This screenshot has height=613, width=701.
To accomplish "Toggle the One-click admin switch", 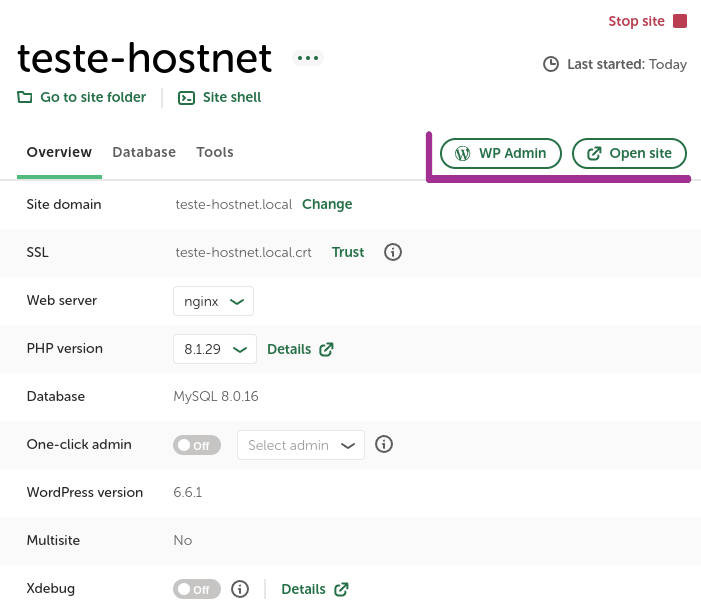I will (197, 445).
